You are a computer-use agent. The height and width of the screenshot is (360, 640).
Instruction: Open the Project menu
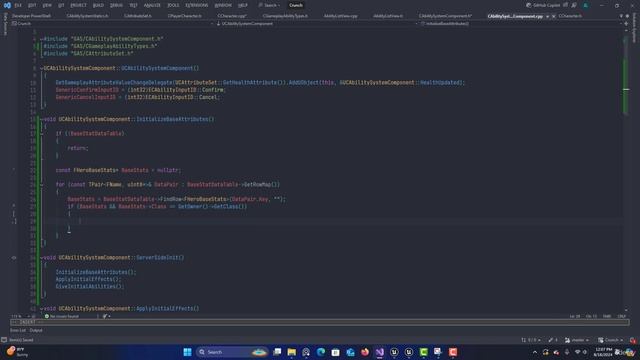78,5
